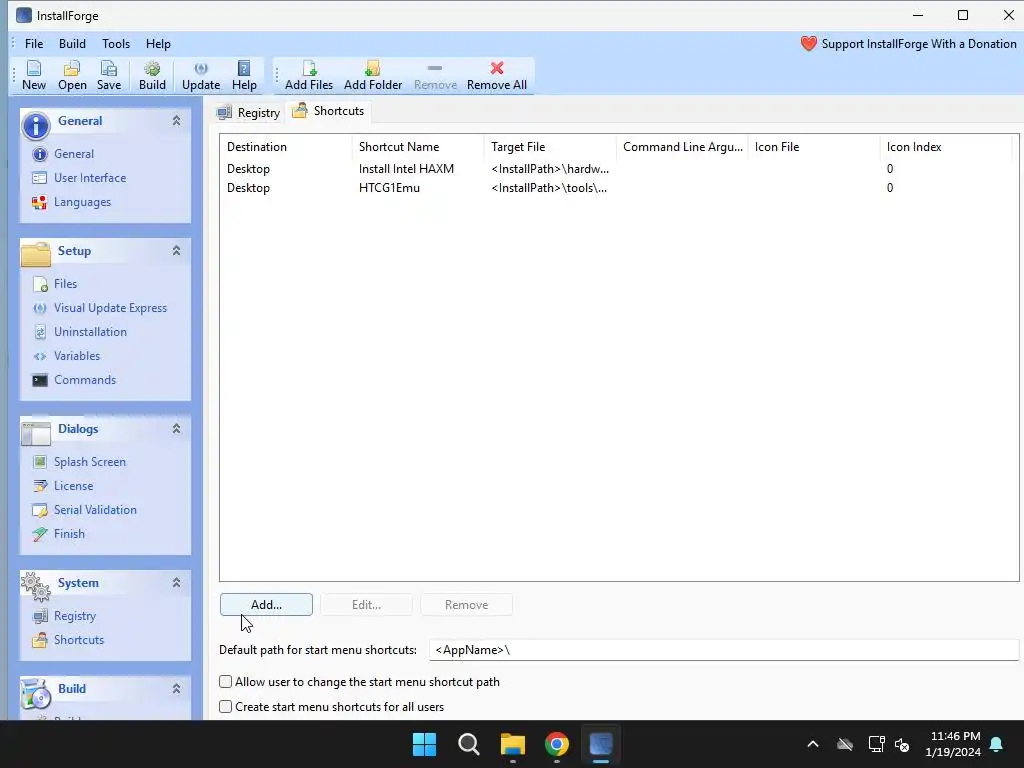This screenshot has height=768, width=1024.
Task: Open the File menu
Action: pos(34,44)
